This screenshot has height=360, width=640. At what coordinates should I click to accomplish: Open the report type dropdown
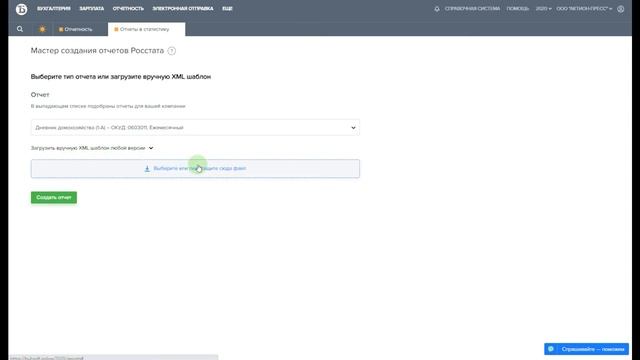tap(195, 128)
